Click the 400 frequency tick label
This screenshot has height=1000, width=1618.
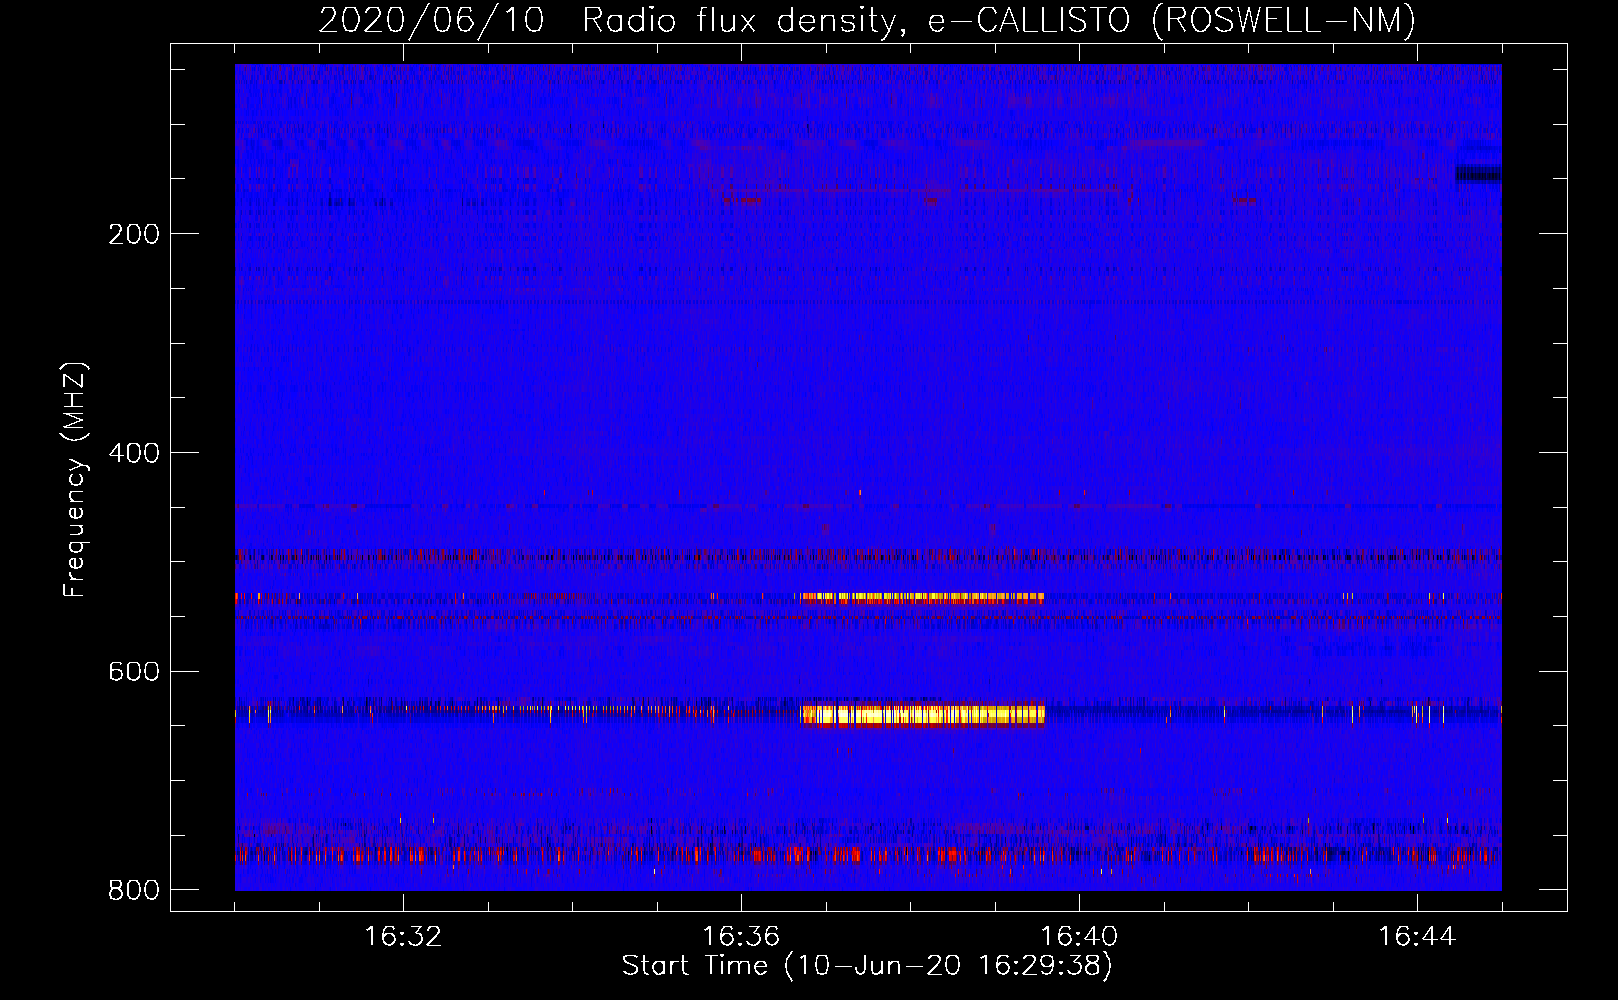coord(133,453)
